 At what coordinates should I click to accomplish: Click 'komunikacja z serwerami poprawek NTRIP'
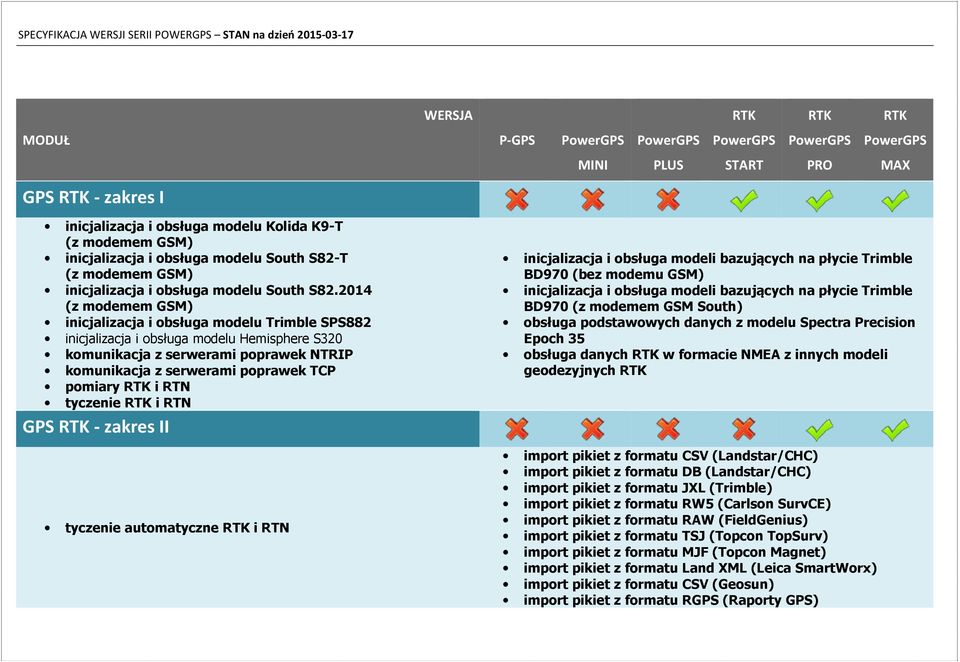pos(209,355)
